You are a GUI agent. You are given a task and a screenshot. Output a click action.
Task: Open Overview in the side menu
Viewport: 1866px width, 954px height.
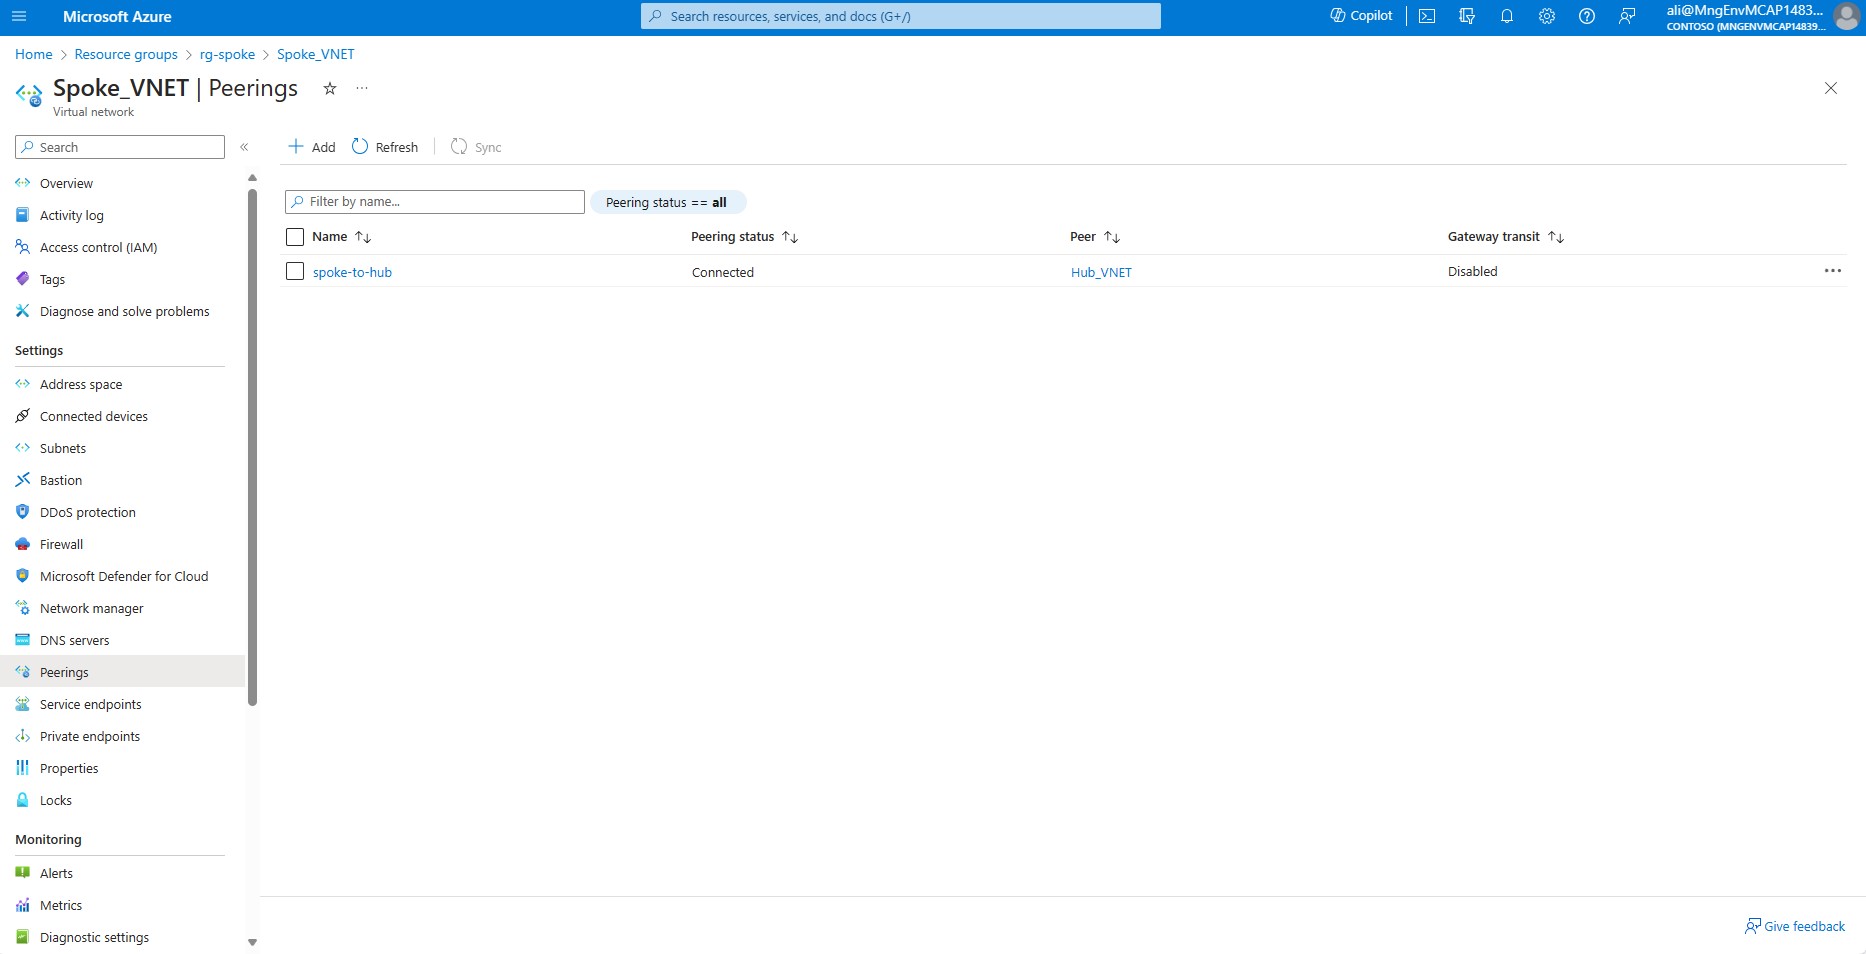(66, 183)
